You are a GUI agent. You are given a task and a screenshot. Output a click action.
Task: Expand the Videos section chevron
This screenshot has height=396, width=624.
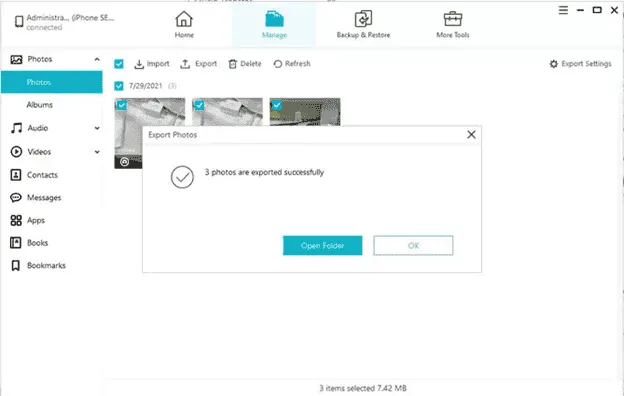[x=97, y=152]
